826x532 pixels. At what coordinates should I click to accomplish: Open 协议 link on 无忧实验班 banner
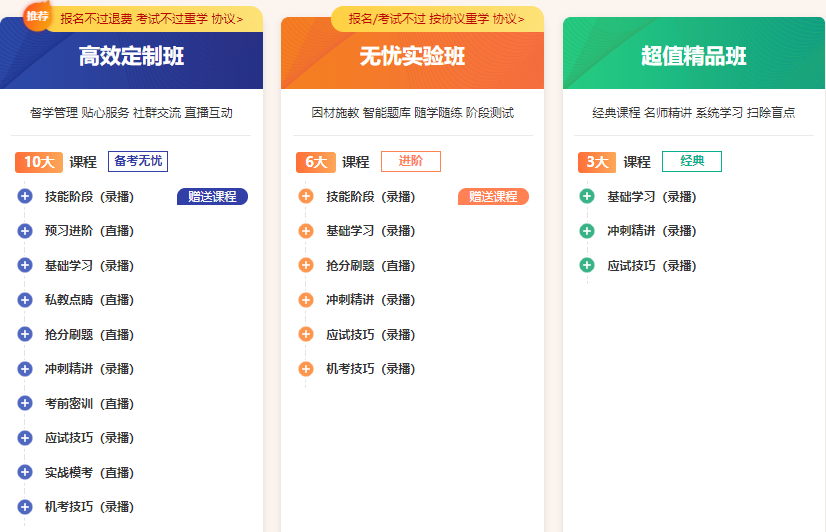point(508,19)
